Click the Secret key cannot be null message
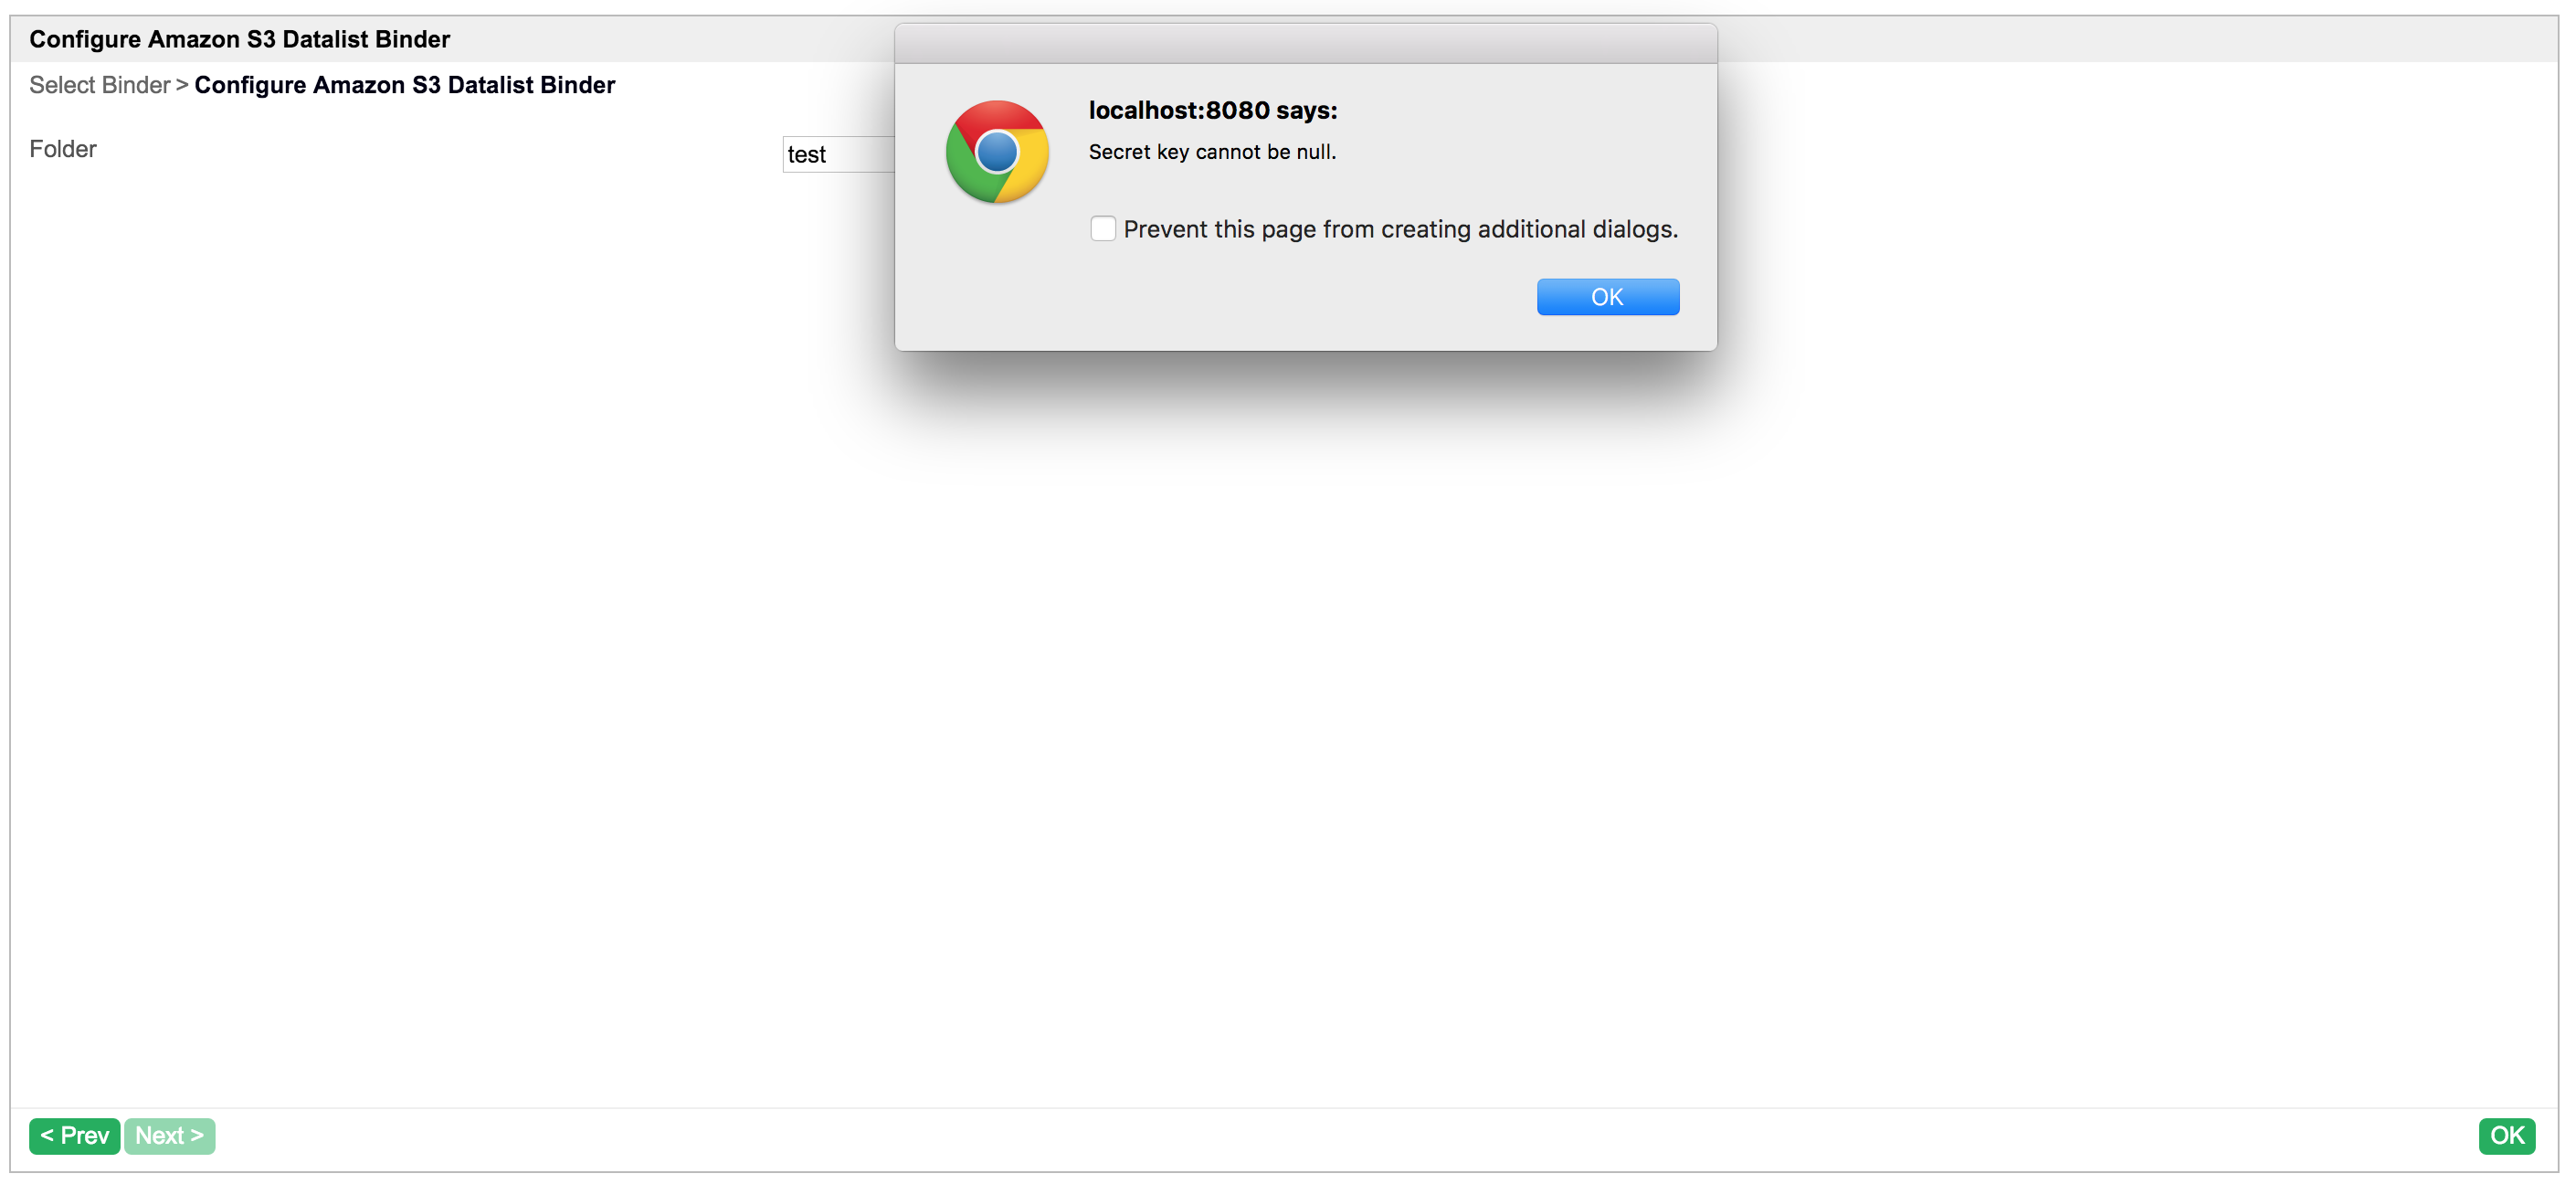Viewport: 2576px width, 1184px height. click(1211, 152)
